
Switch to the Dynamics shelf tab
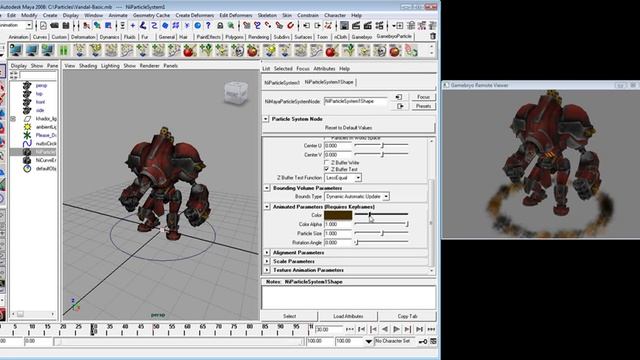pyautogui.click(x=109, y=37)
